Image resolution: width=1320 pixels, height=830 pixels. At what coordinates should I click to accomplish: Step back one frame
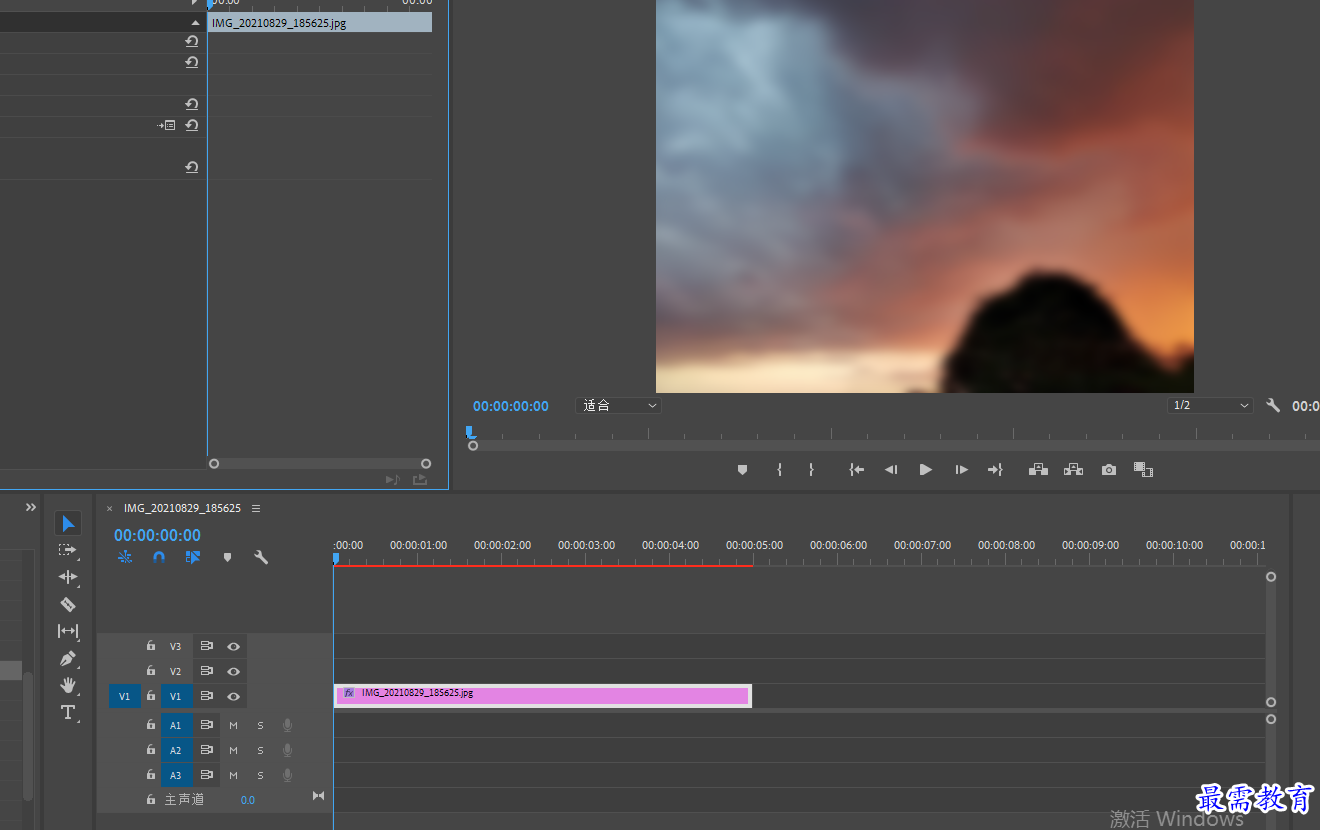click(x=891, y=469)
